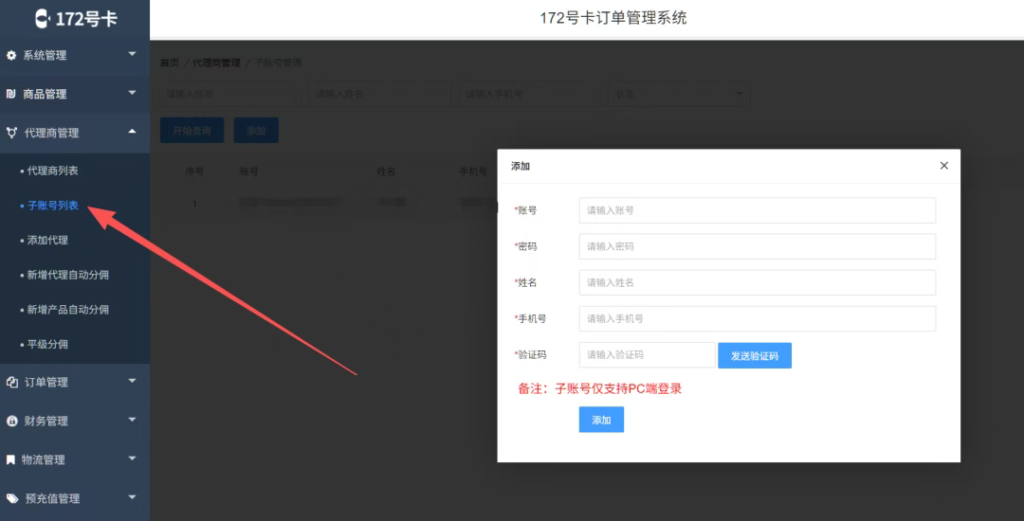Close the 添加 dialog with the X
The image size is (1024, 521).
click(944, 166)
